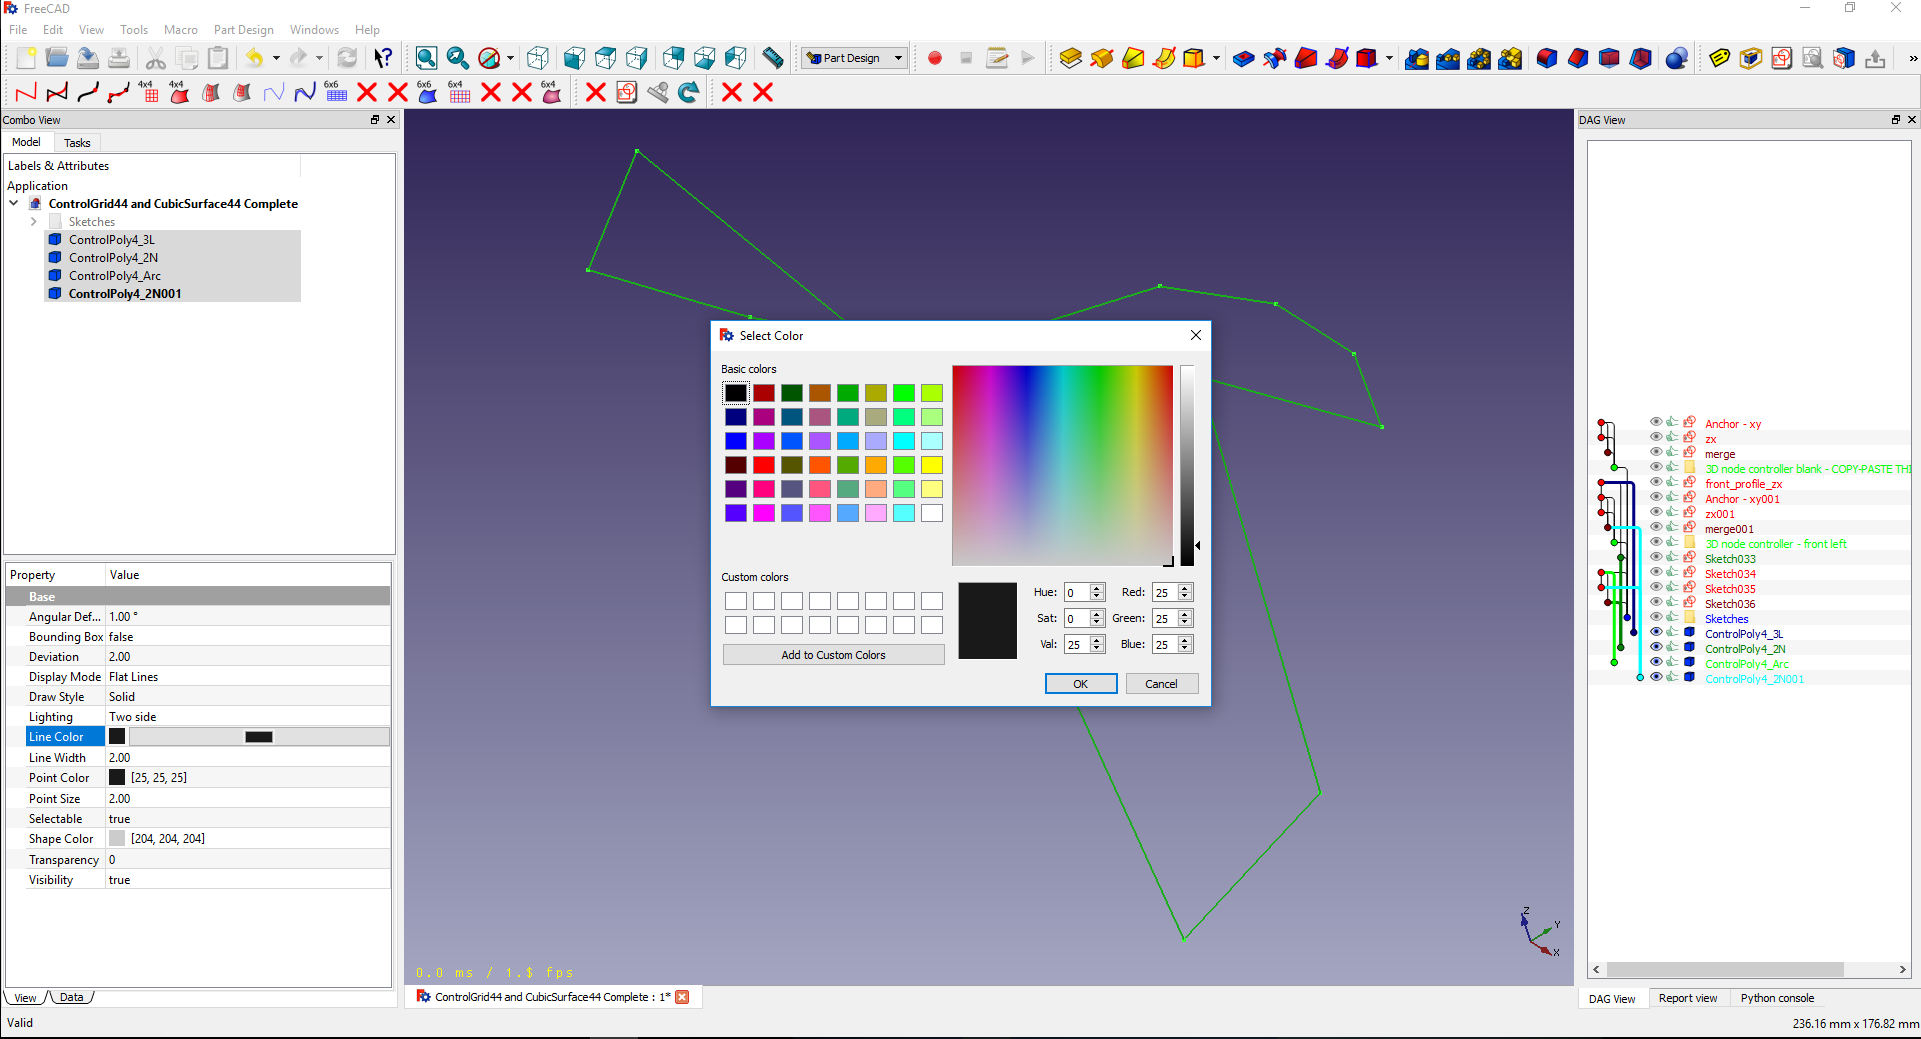Click the Hue input field
The width and height of the screenshot is (1921, 1039).
click(1076, 592)
